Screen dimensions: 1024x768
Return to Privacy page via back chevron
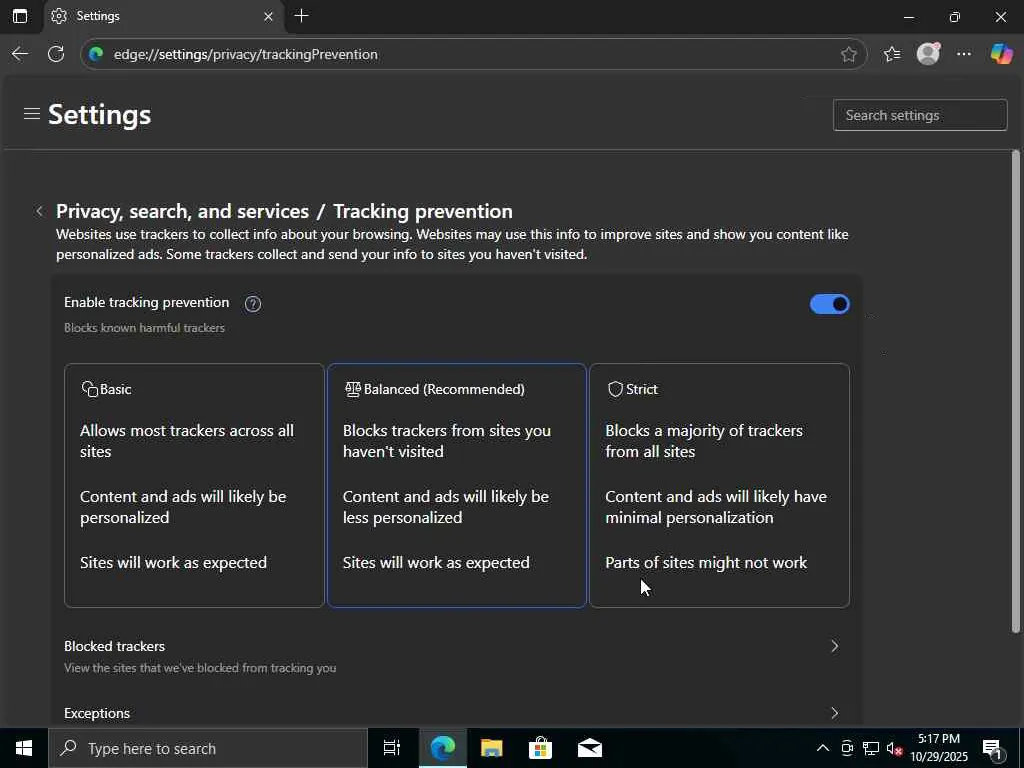pyautogui.click(x=39, y=211)
